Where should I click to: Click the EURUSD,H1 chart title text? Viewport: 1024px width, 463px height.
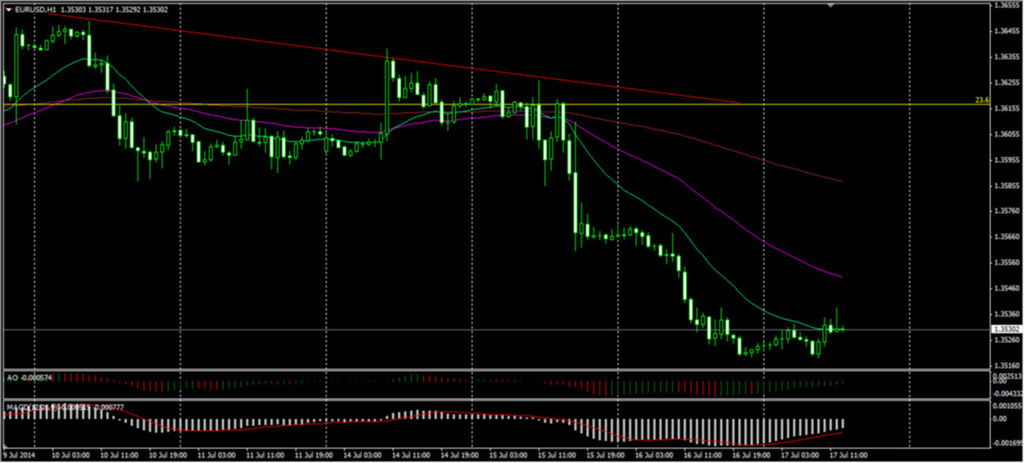tap(34, 10)
